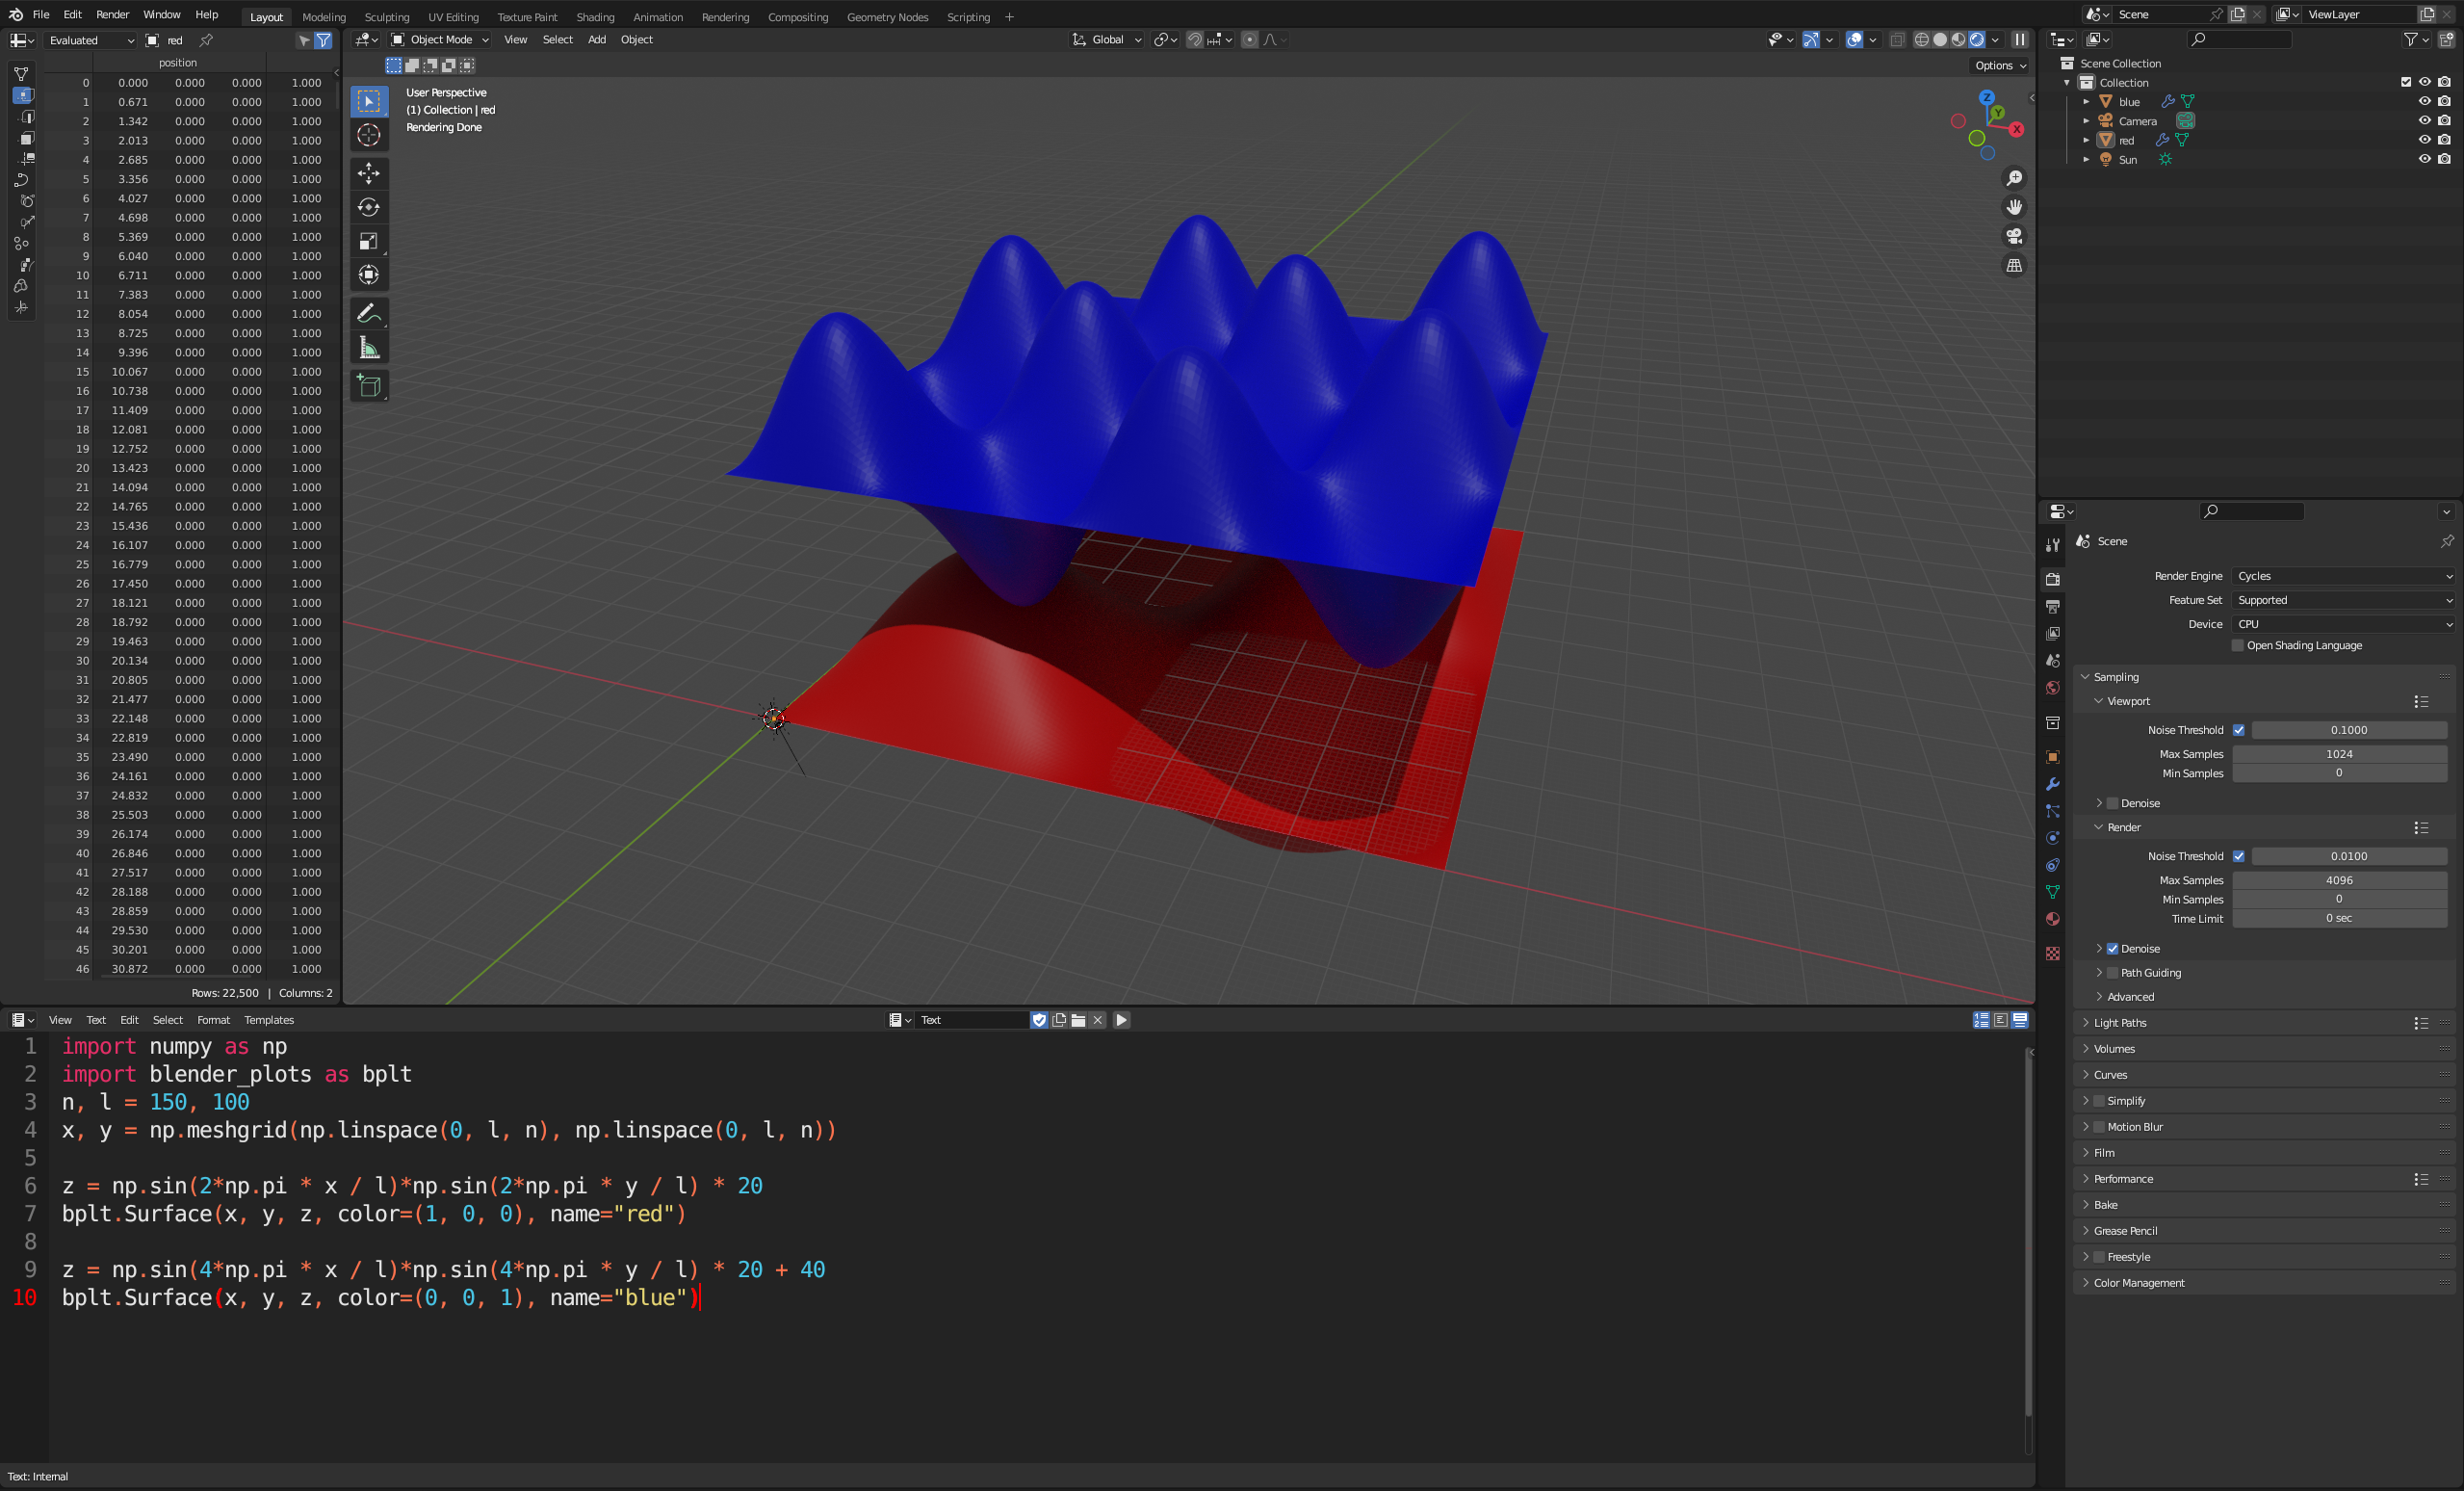The width and height of the screenshot is (2464, 1491).
Task: Disable the Render Denoise checkbox
Action: pos(2112,948)
